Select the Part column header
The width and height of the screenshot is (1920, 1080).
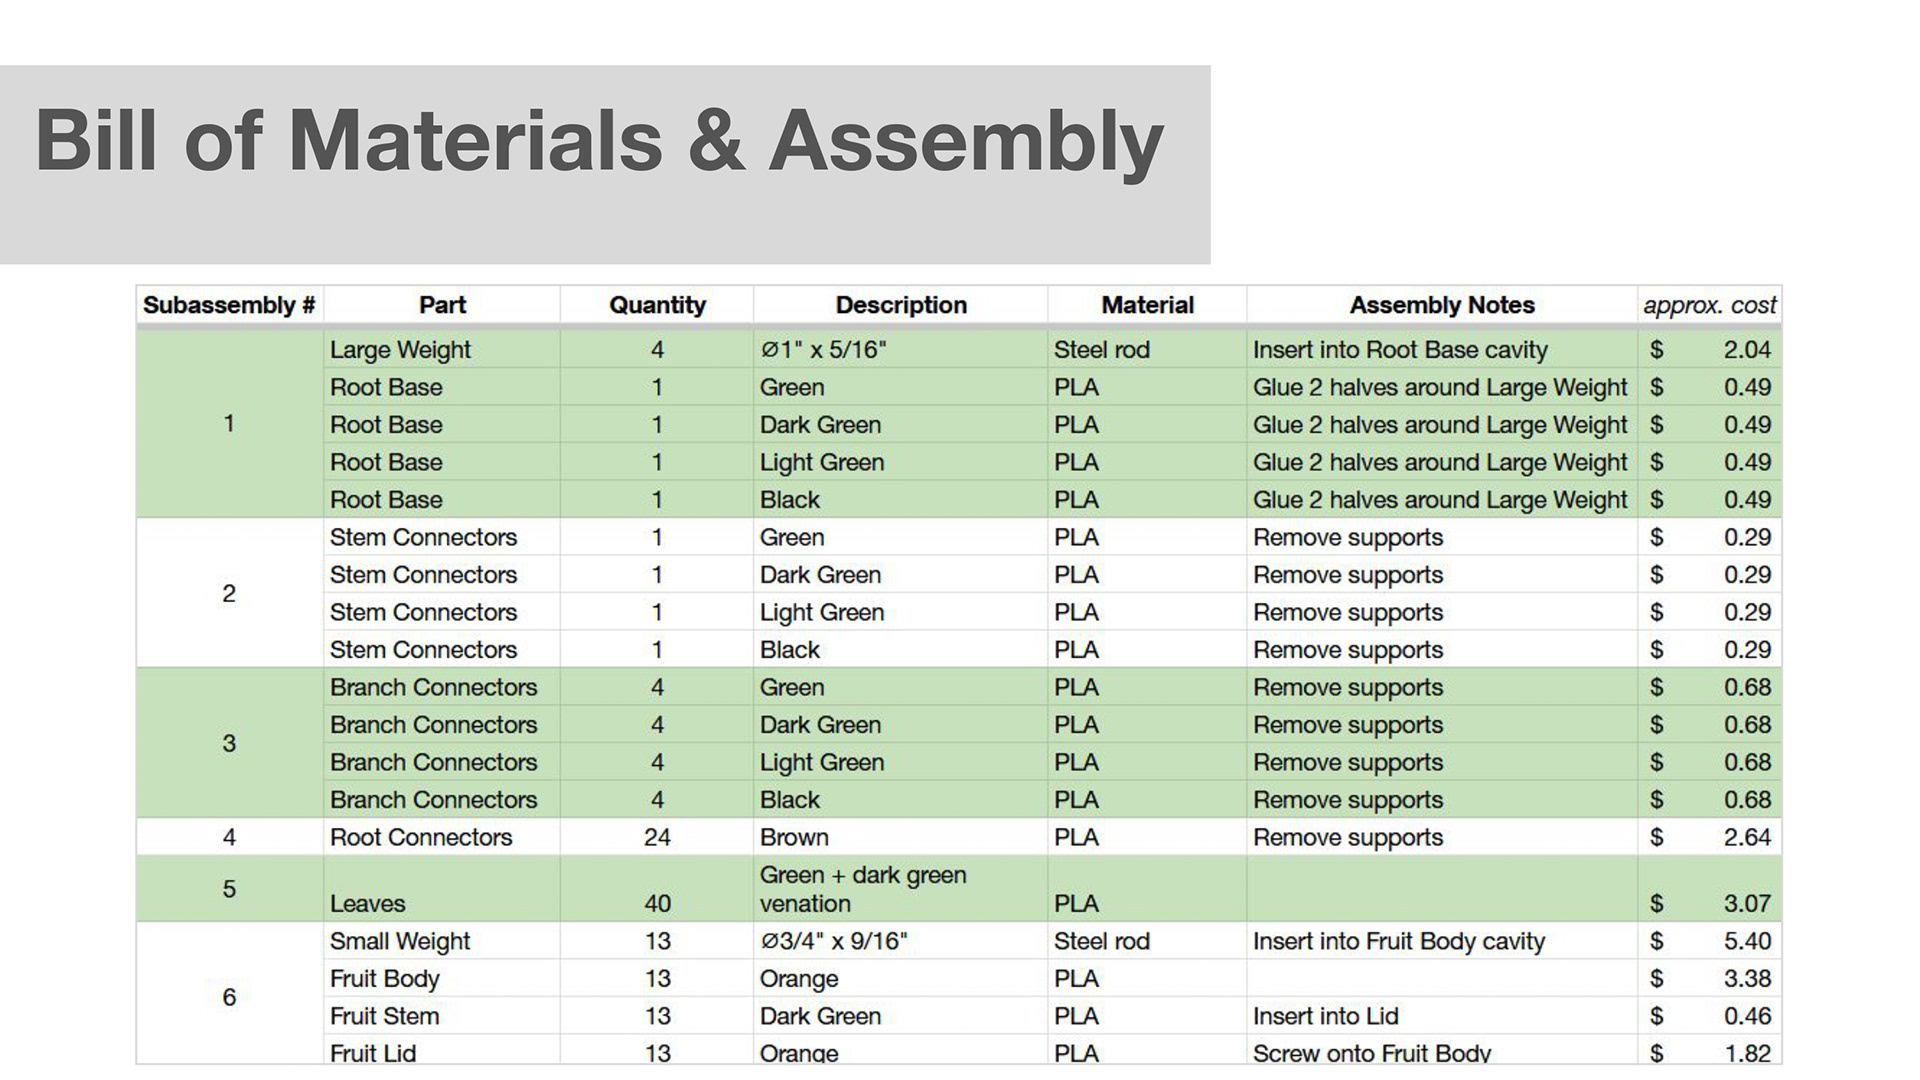[442, 305]
